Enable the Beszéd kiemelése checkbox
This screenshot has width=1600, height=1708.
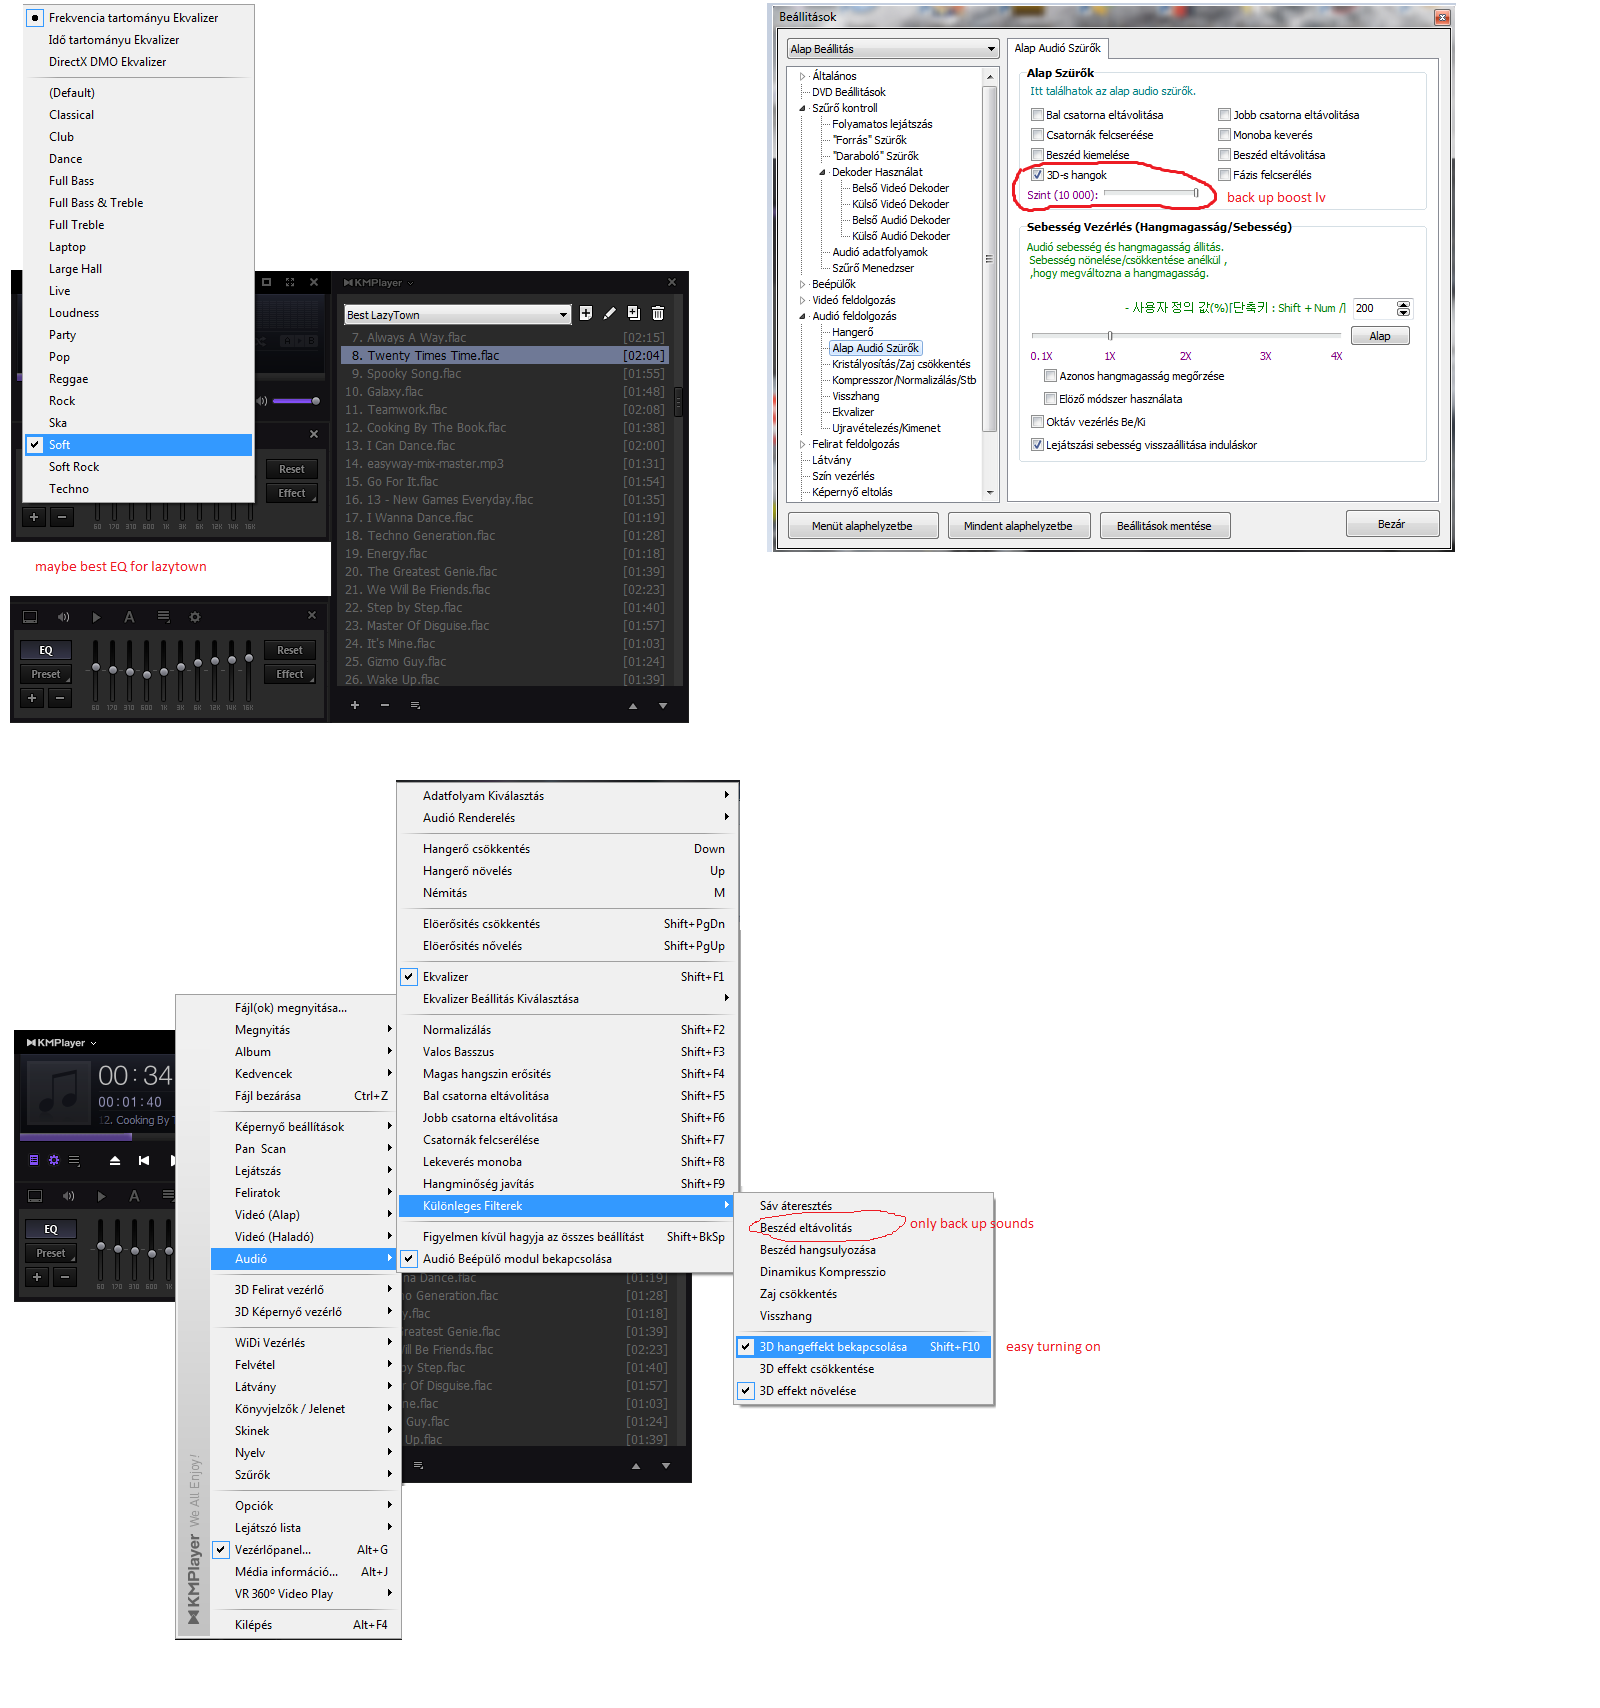click(x=1037, y=155)
